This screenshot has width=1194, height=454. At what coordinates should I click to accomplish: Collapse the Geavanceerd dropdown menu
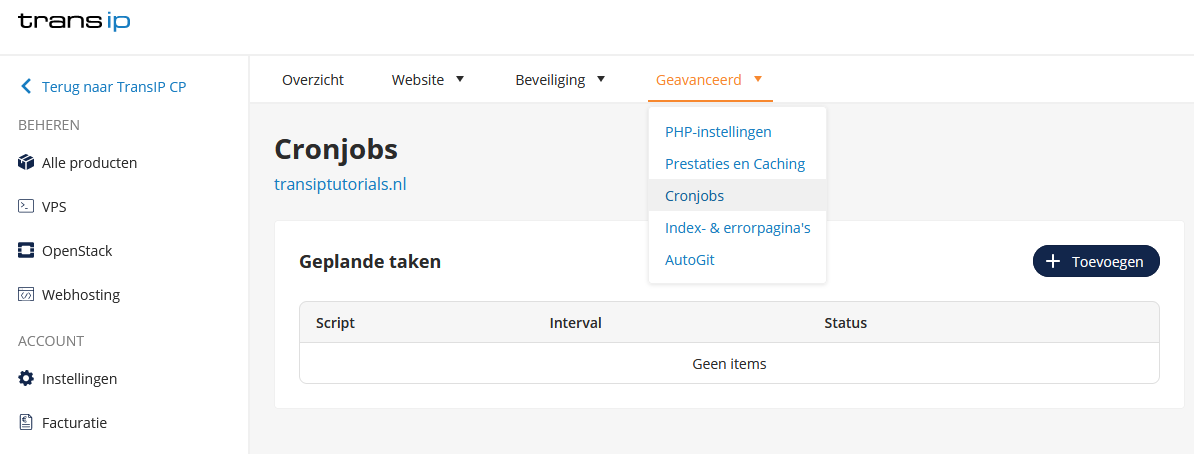click(709, 80)
